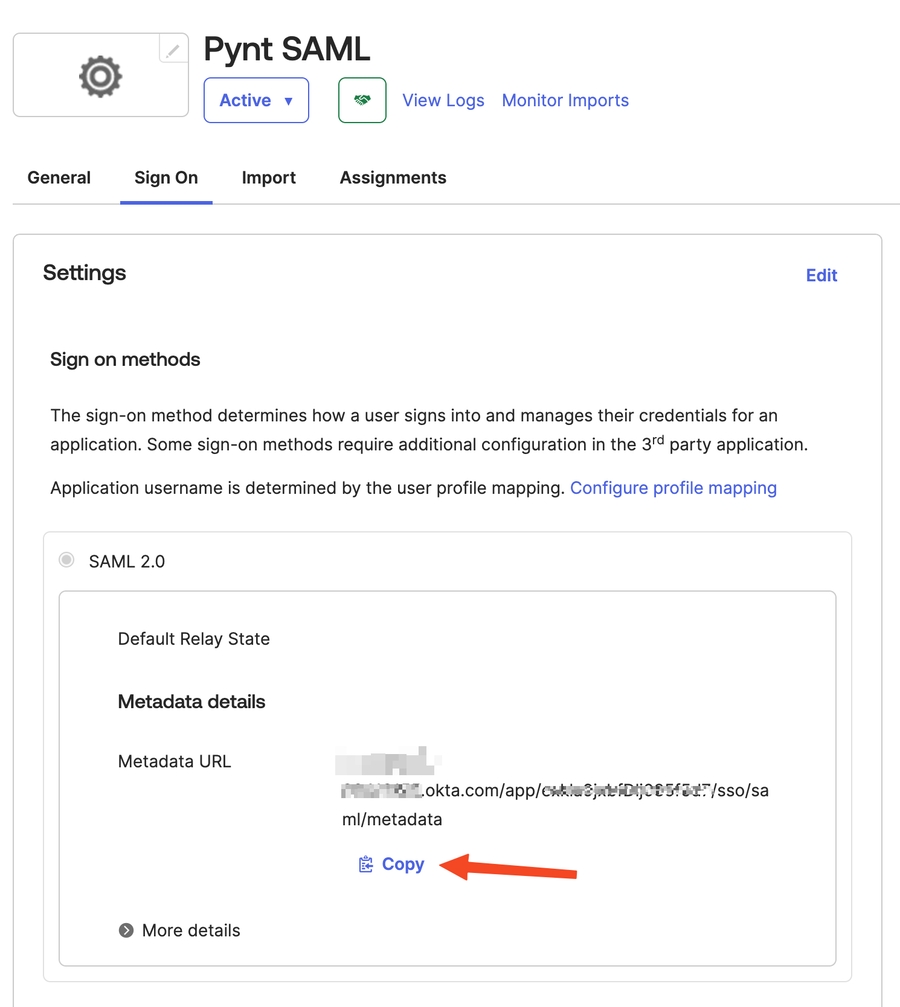Viewport: 900px width, 1007px height.
Task: Click Edit in Settings panel
Action: click(822, 276)
